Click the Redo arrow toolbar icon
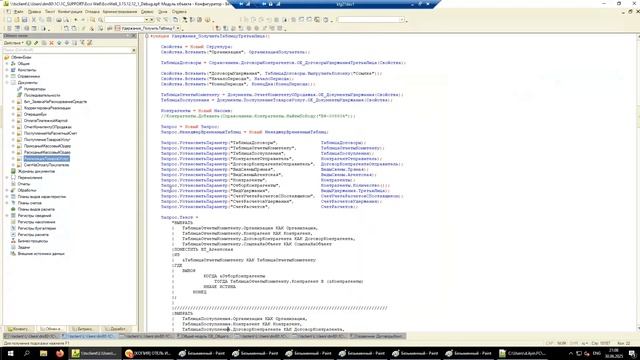The width and height of the screenshot is (640, 360). pyautogui.click(x=84, y=20)
